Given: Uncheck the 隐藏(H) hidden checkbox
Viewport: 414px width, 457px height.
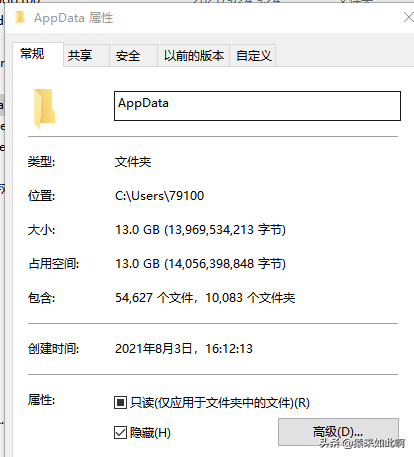Looking at the screenshot, I should (x=120, y=433).
